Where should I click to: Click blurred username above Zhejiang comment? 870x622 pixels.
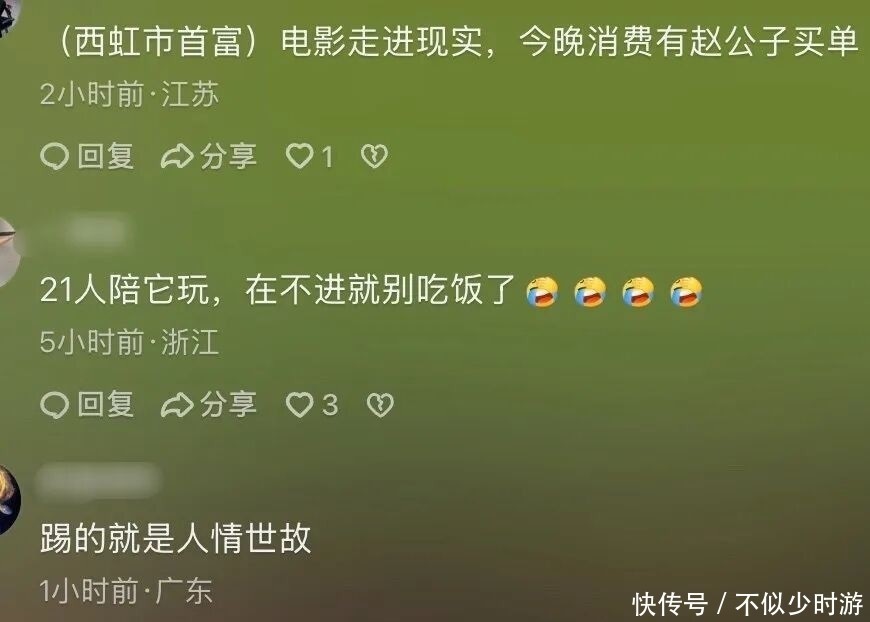click(95, 231)
